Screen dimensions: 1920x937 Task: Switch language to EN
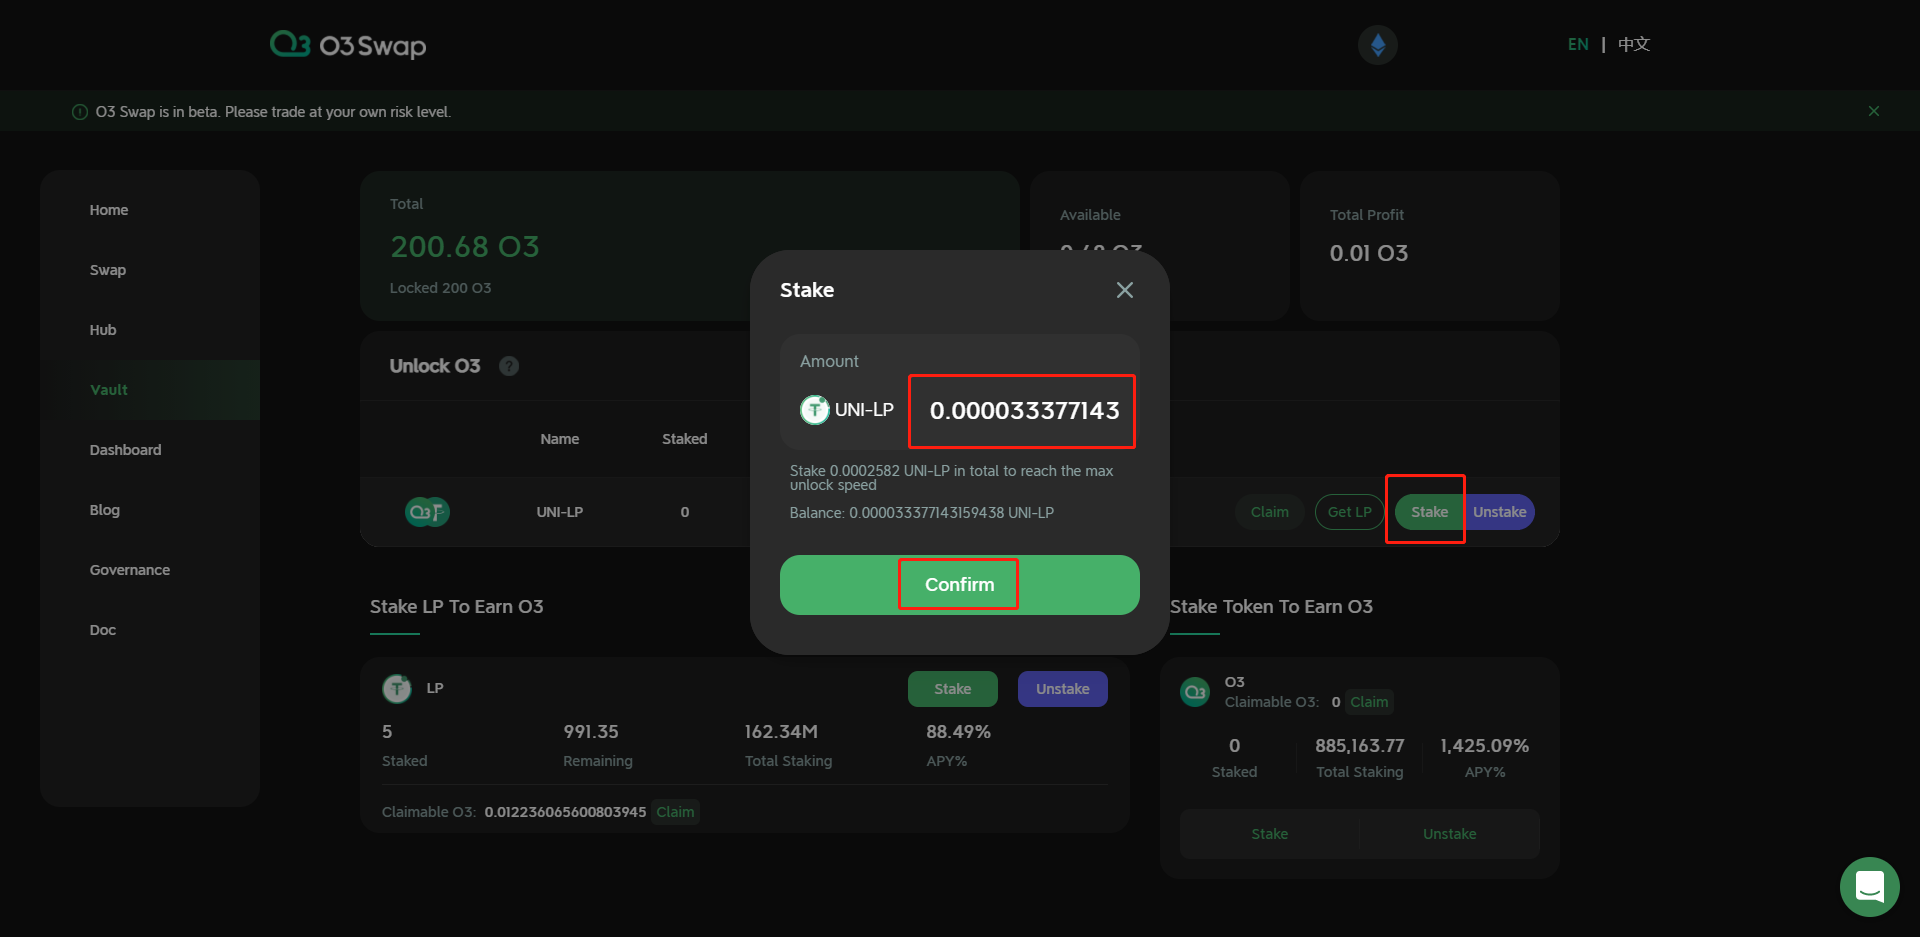[x=1578, y=44]
